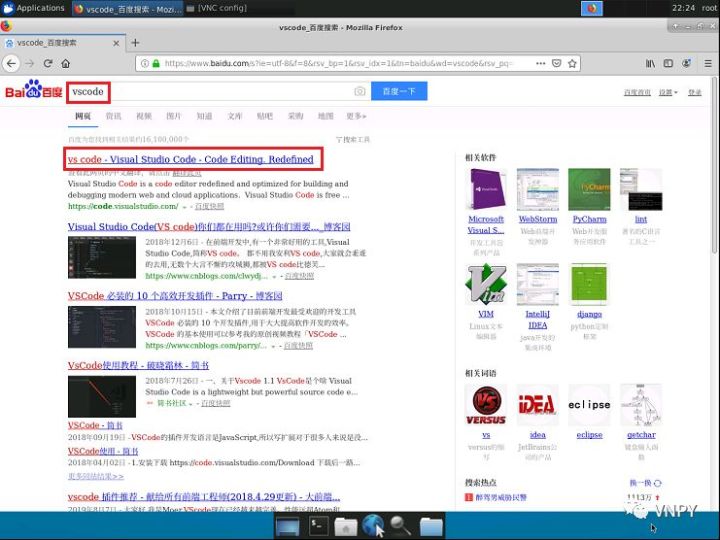Viewport: 720px width, 540px height.
Task: Switch to 文库 results tab
Action: (x=235, y=116)
